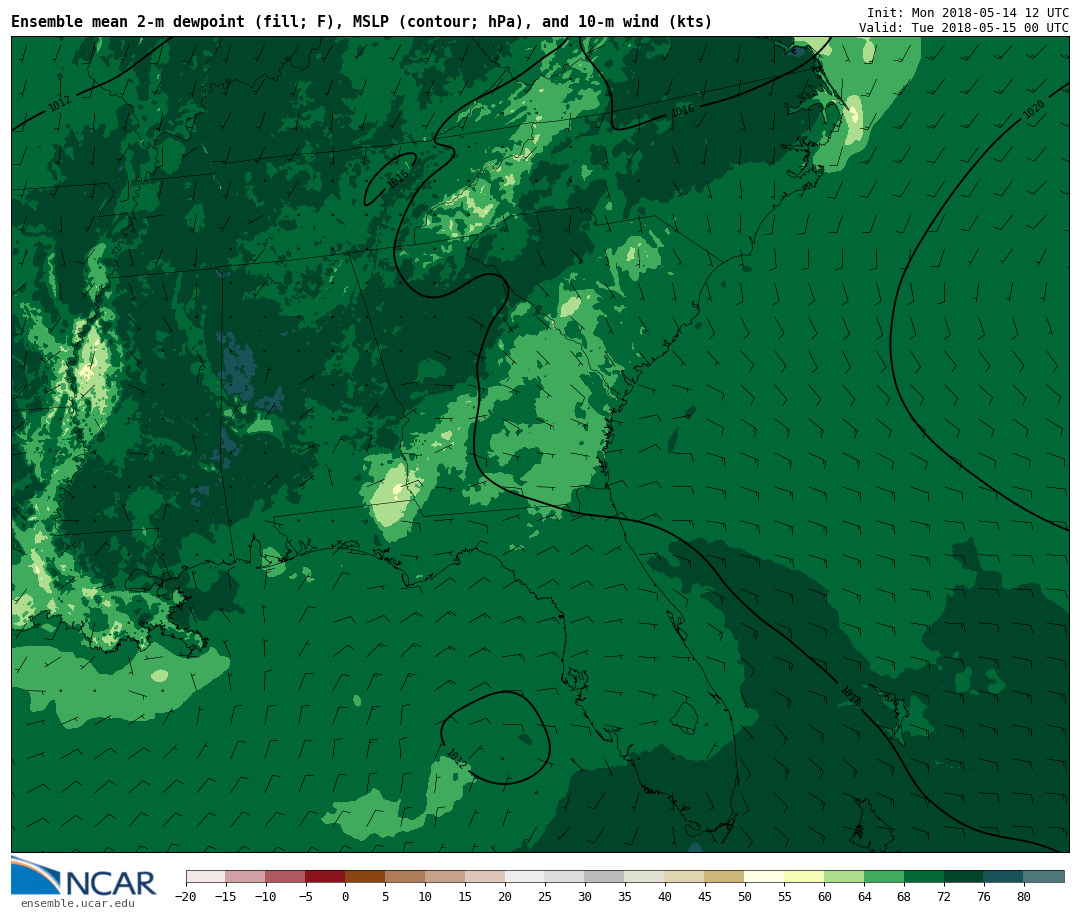1080x915 pixels.
Task: Pick the 10 to 15 tan swatch
Action: (x=446, y=877)
